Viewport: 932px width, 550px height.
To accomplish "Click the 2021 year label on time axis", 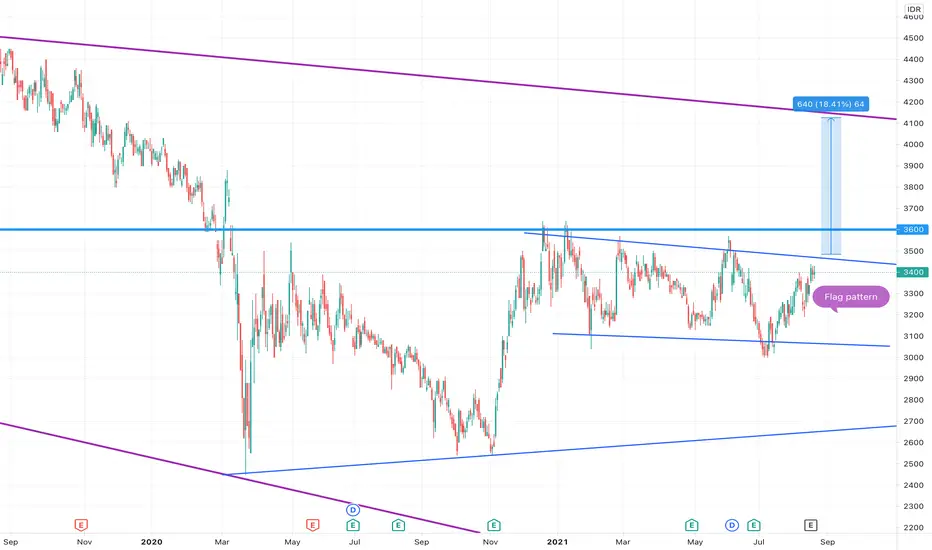I will [558, 542].
